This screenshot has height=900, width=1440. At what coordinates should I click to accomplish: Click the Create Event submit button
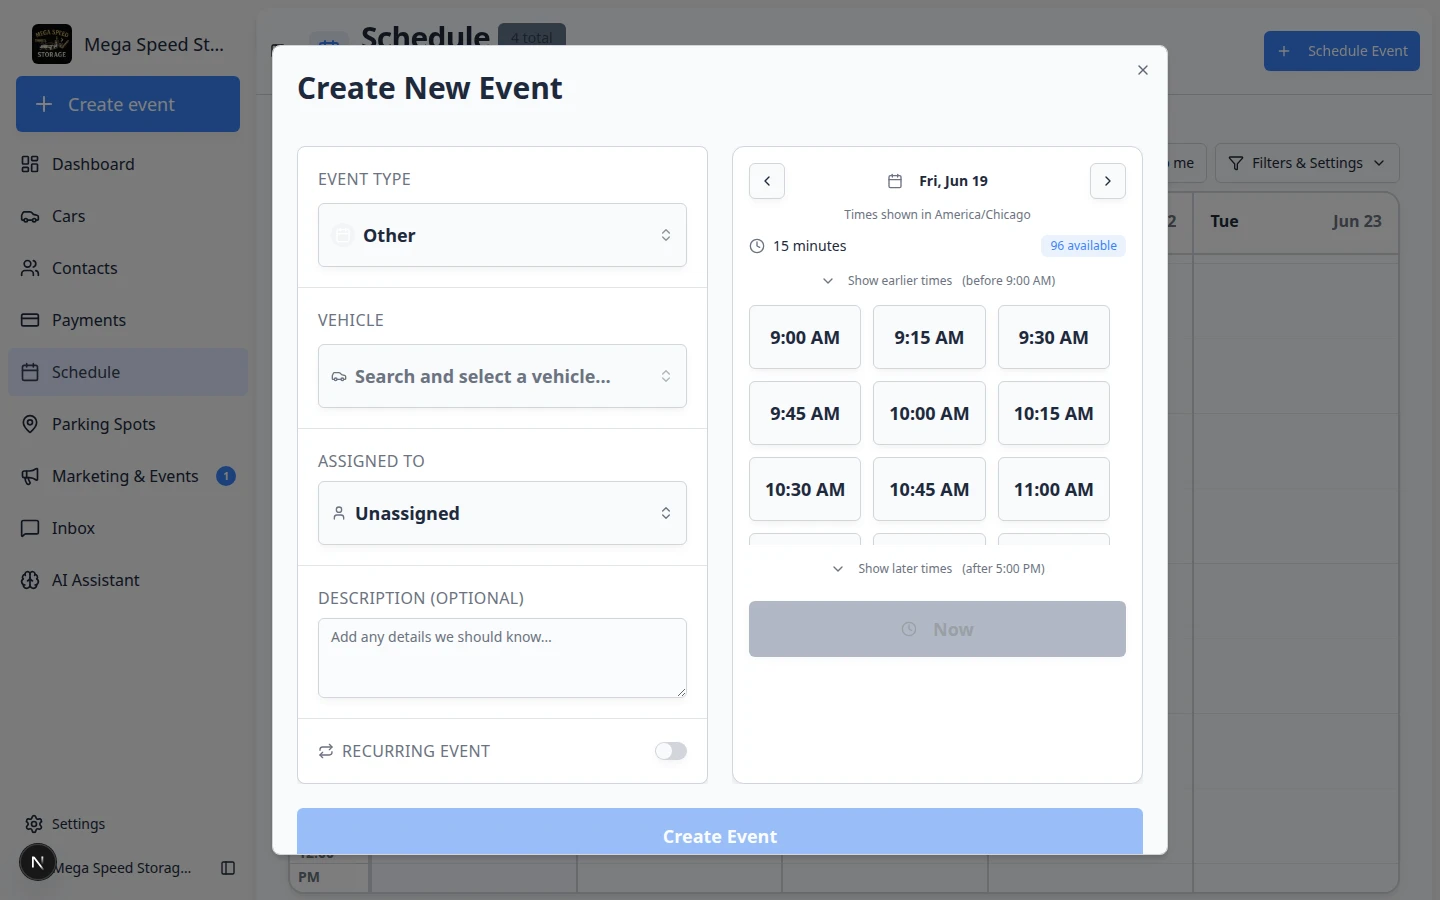[x=720, y=832]
